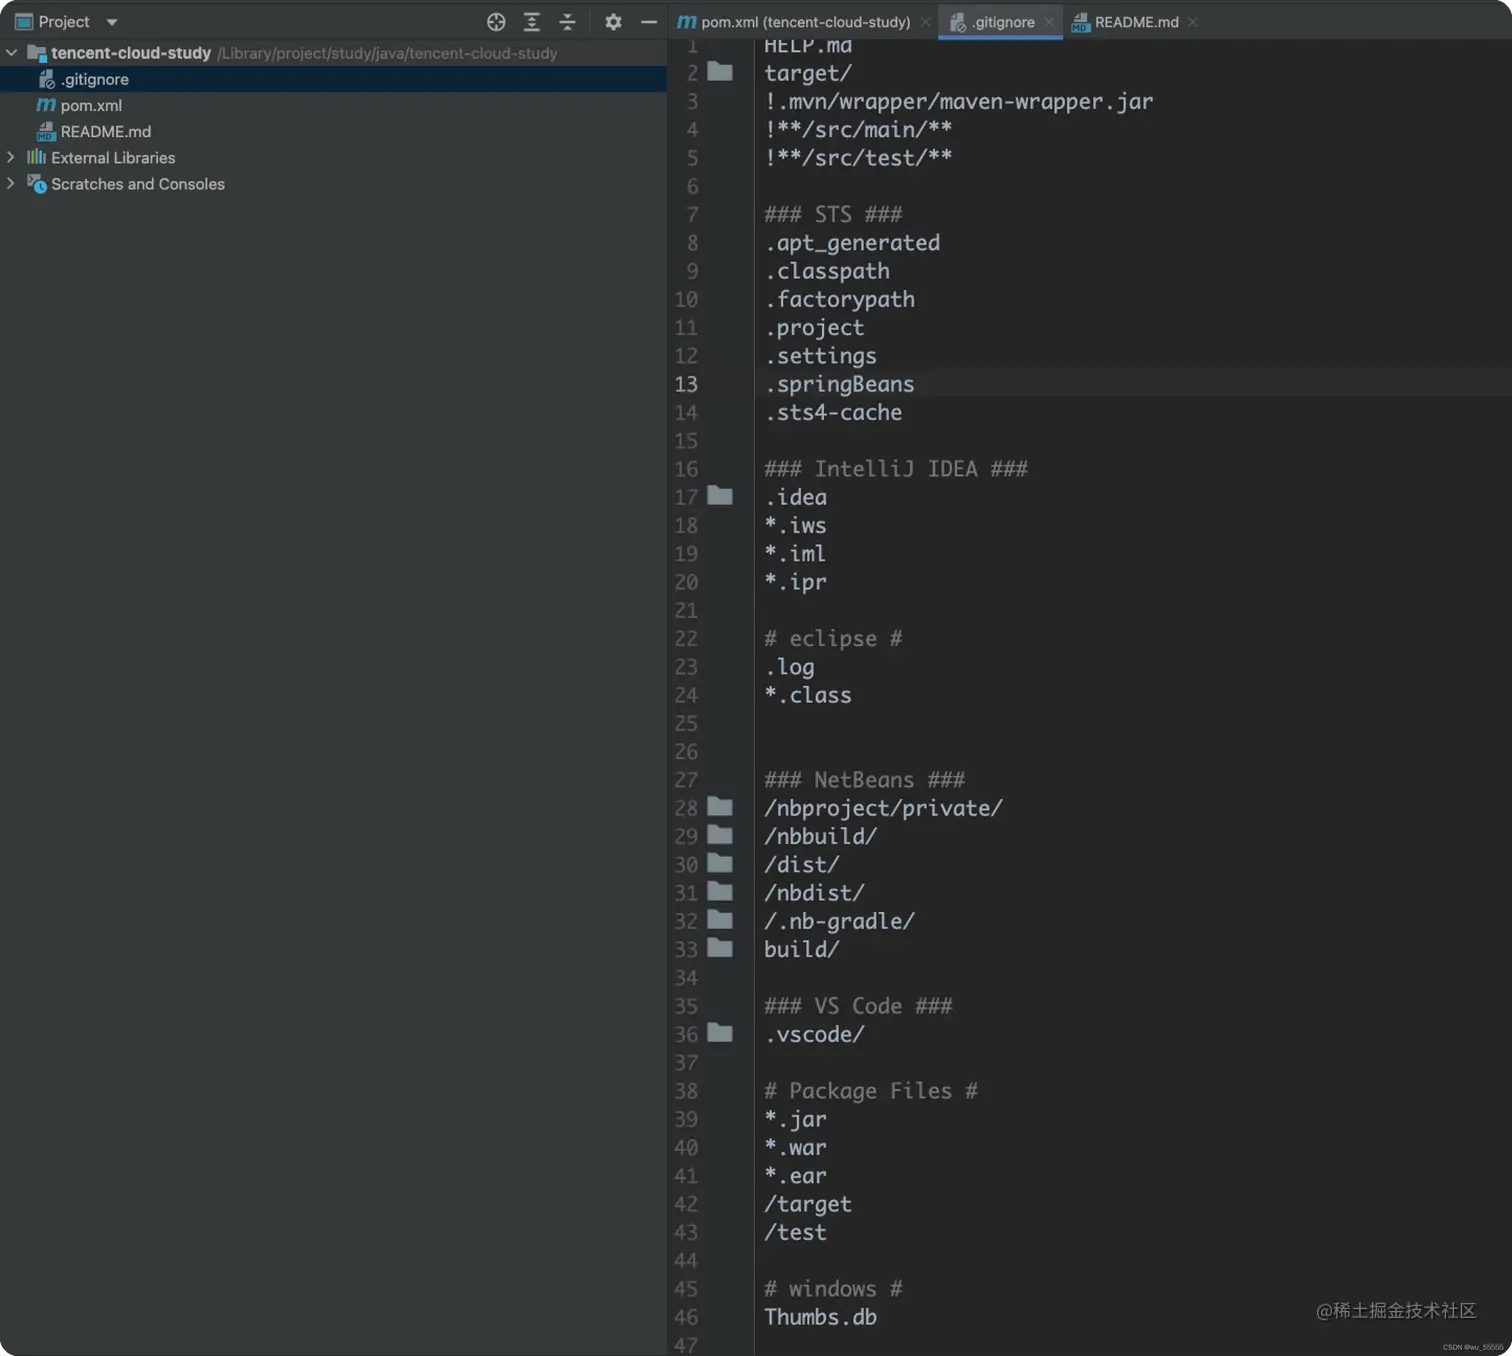Click the '/target' entry on line 42
Screen dimensions: 1512x1356
808,1204
